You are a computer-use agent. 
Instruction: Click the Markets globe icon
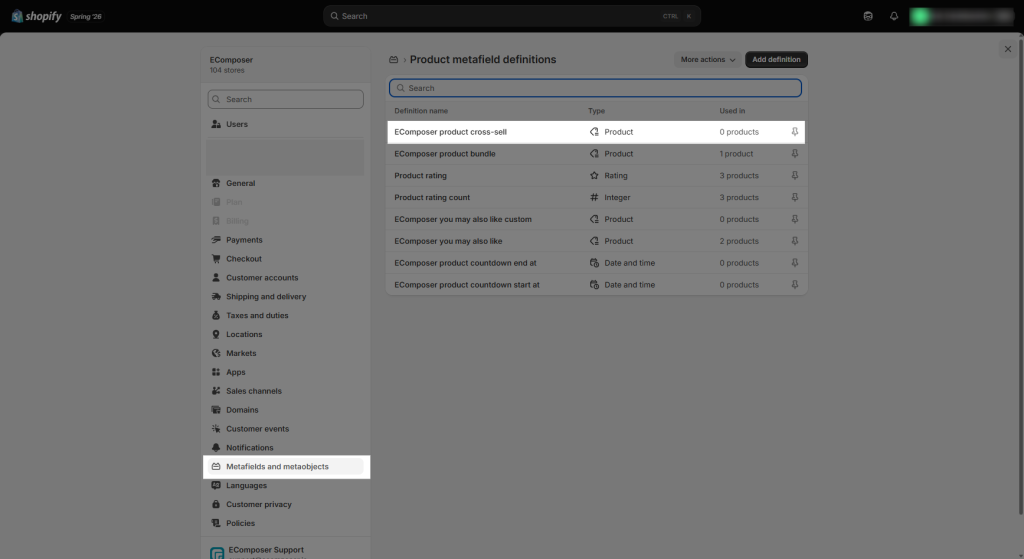216,353
